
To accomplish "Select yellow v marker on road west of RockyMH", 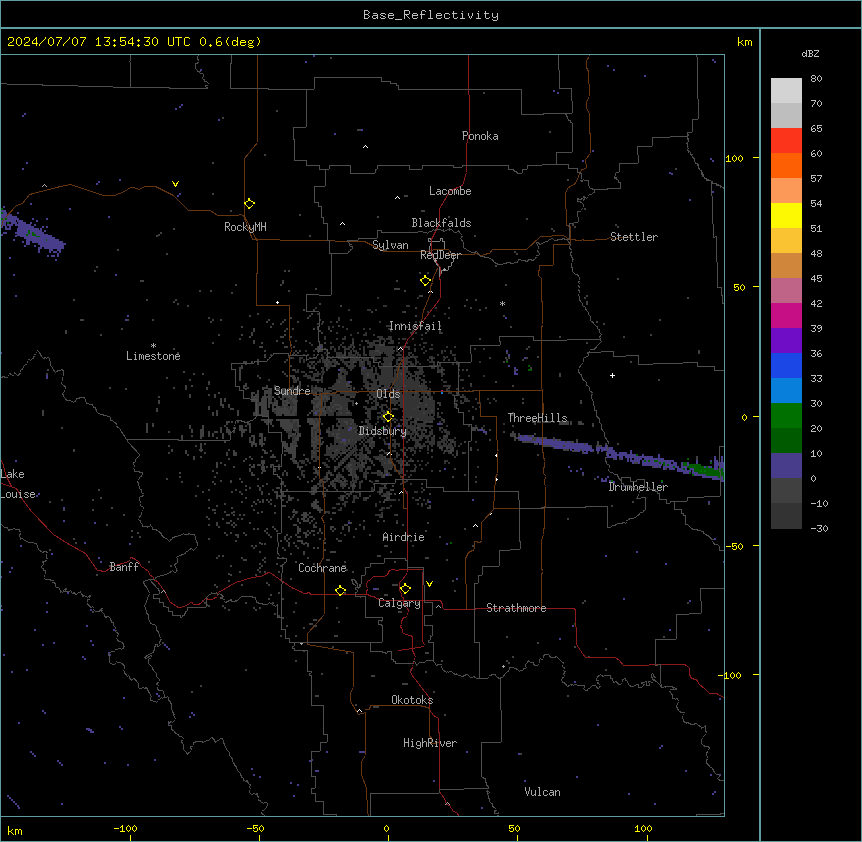I will pyautogui.click(x=175, y=184).
